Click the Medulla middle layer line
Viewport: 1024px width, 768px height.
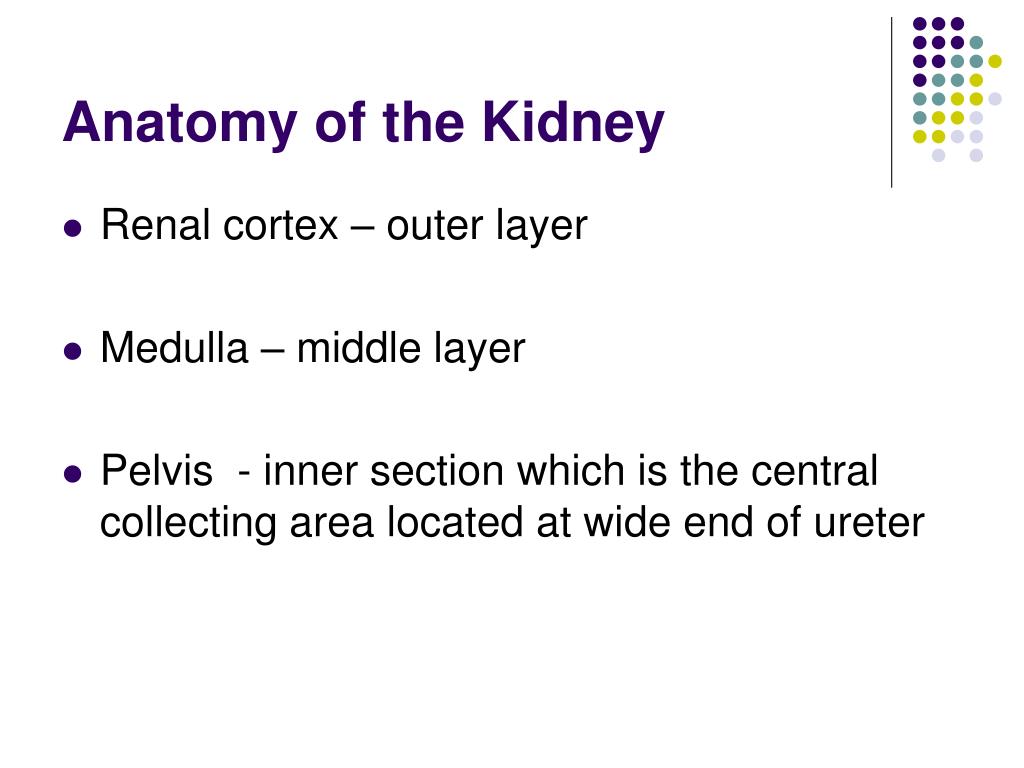(x=313, y=349)
